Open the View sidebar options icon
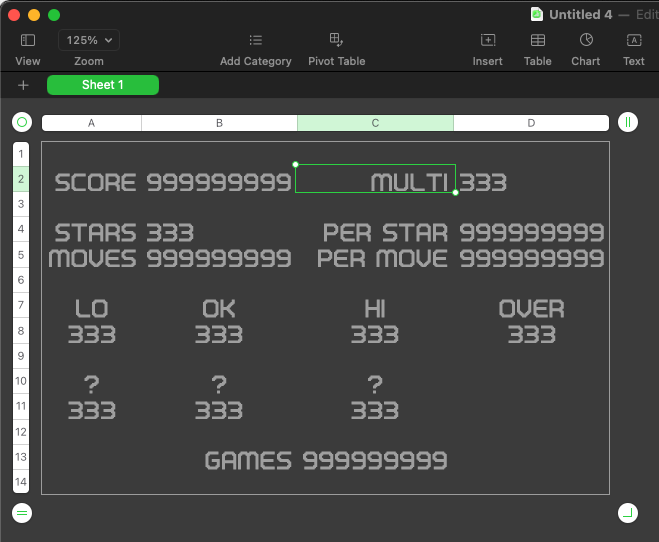The width and height of the screenshot is (659, 542). (x=28, y=40)
